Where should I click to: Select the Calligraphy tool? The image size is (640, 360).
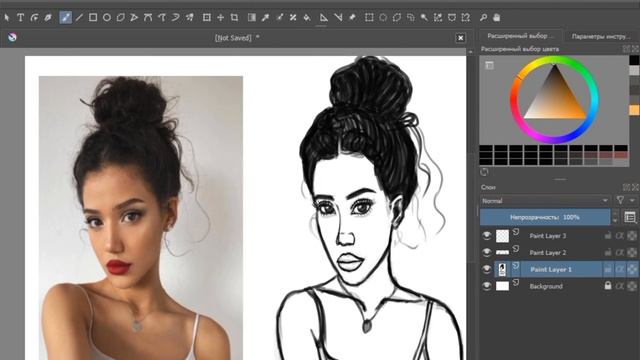[48, 18]
